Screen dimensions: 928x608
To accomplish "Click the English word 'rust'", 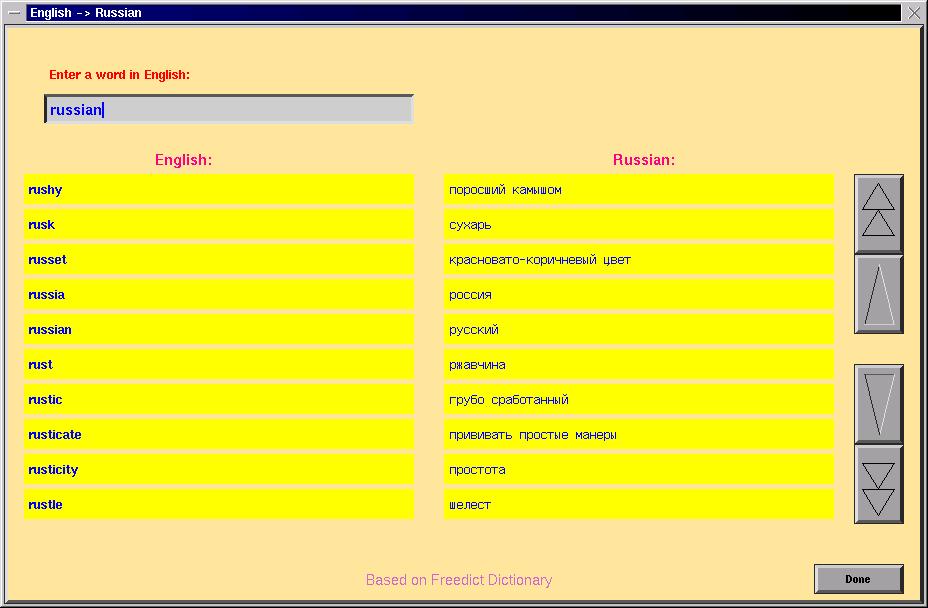I will click(x=218, y=365).
